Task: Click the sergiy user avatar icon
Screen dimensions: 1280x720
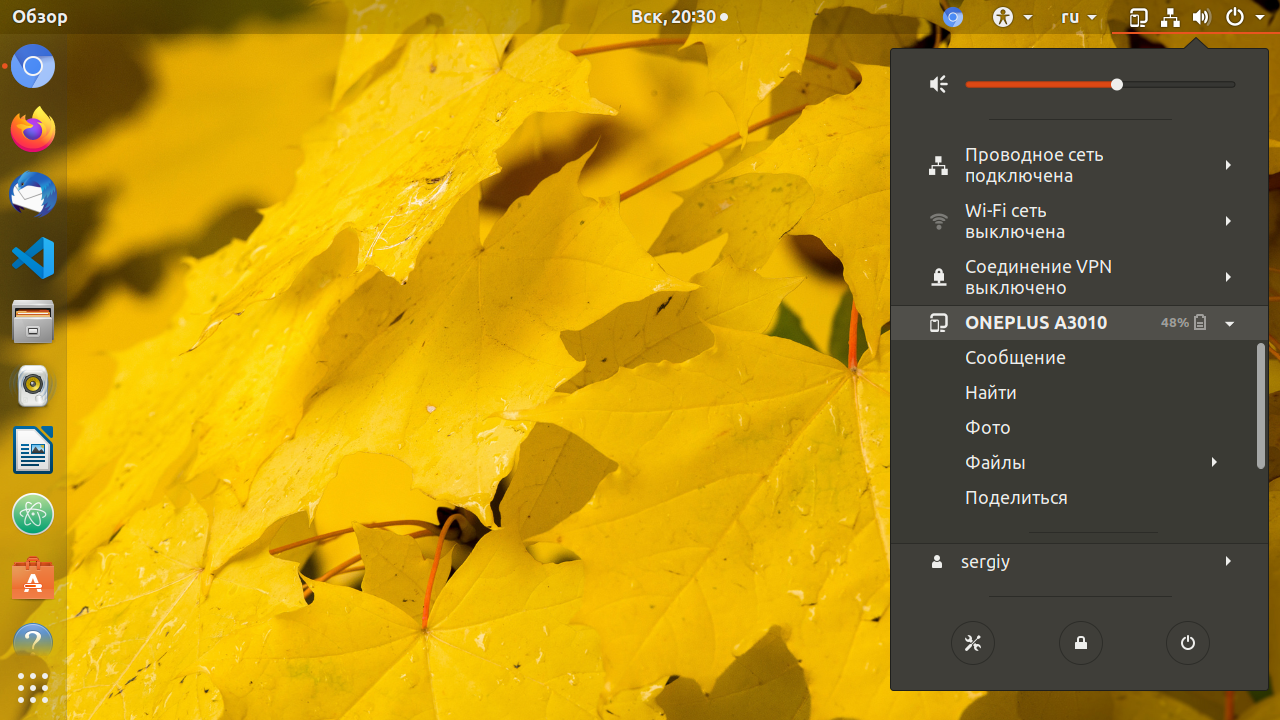Action: click(x=937, y=563)
